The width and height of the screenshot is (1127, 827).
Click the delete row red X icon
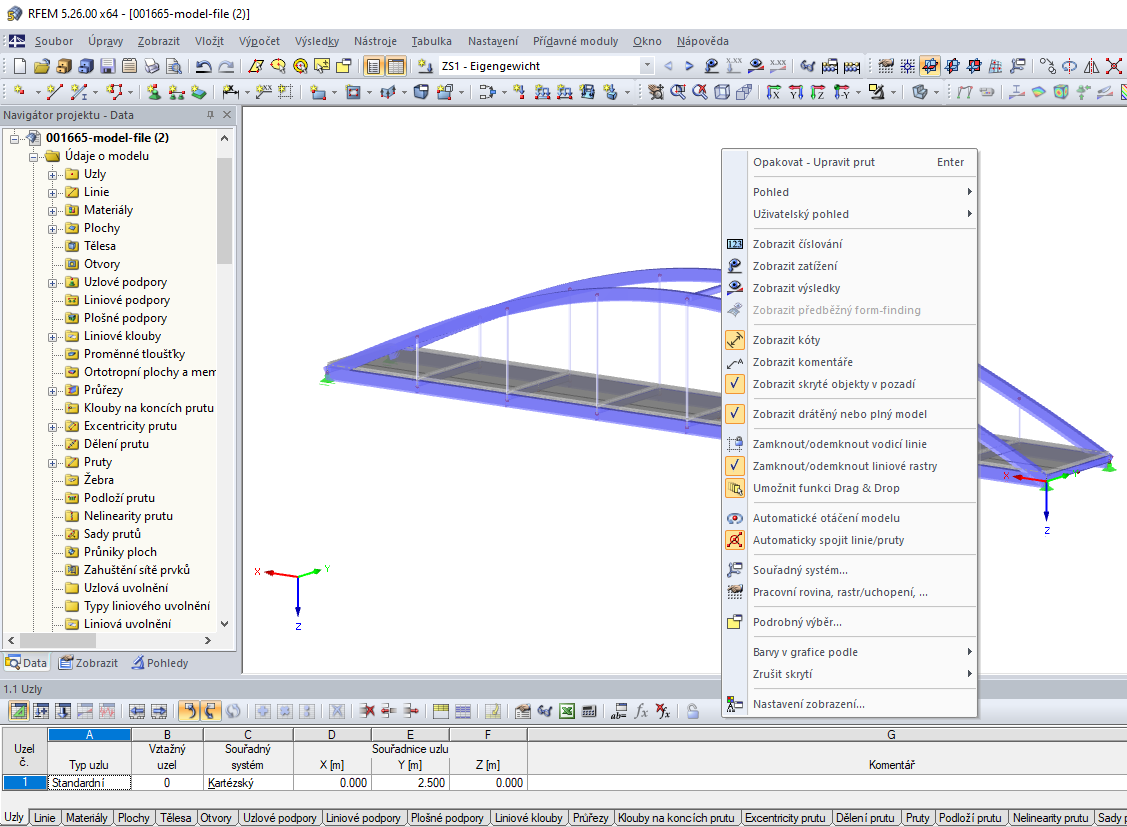click(367, 711)
